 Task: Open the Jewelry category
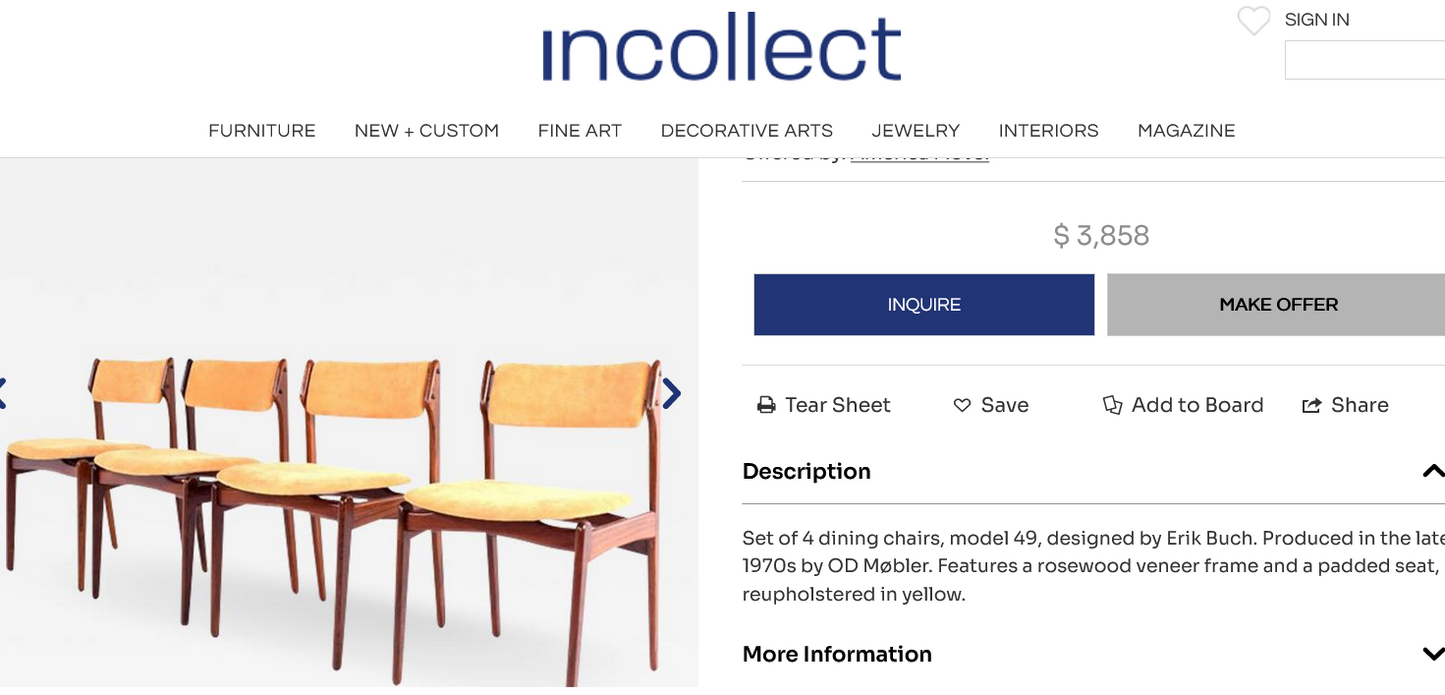915,131
